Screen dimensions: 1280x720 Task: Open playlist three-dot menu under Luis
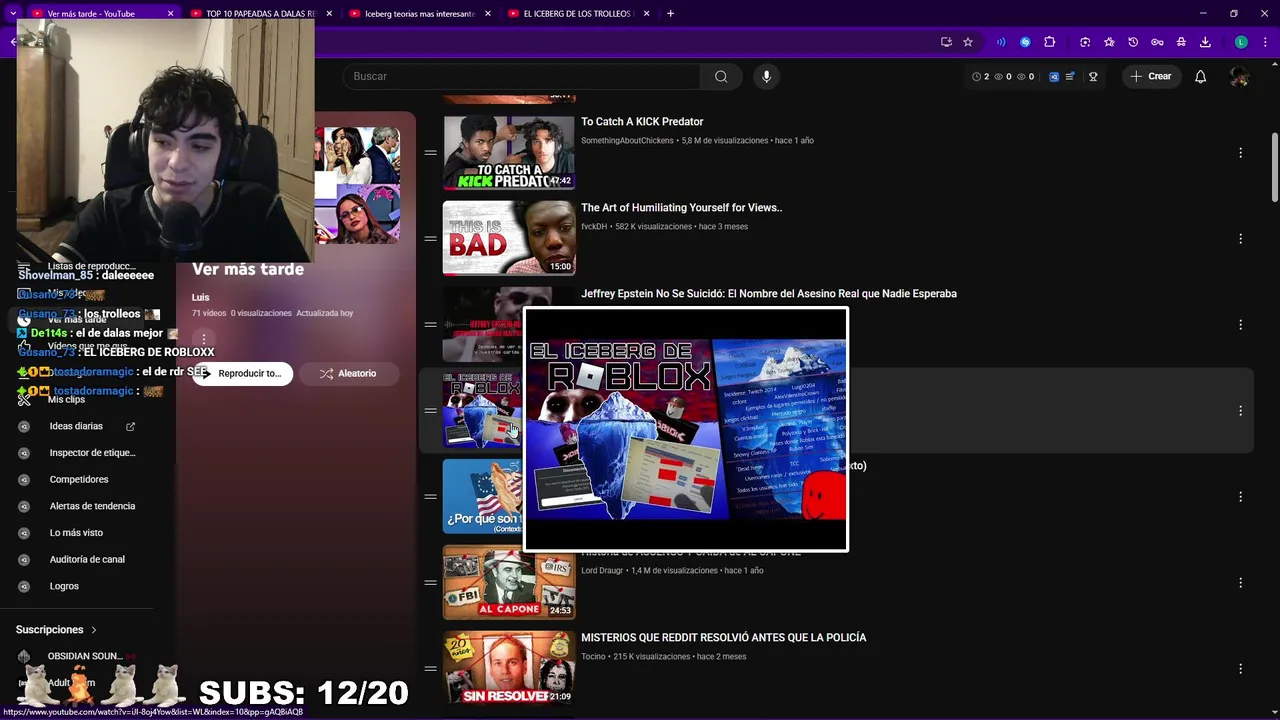coord(204,339)
